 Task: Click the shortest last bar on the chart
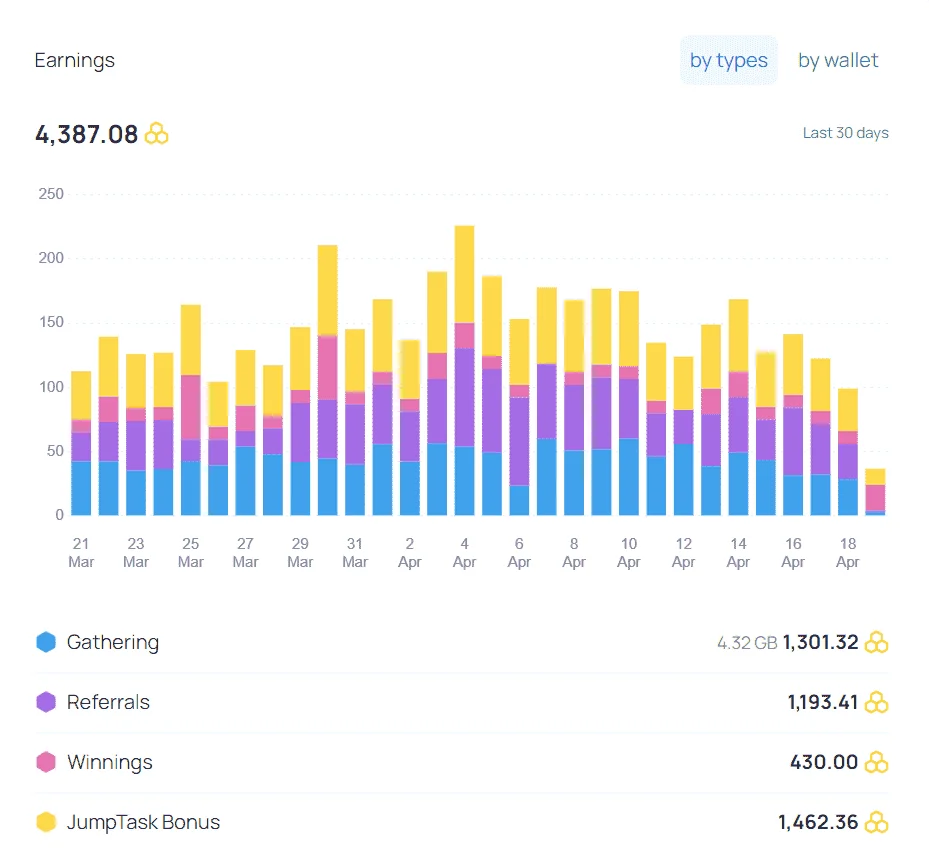point(875,492)
